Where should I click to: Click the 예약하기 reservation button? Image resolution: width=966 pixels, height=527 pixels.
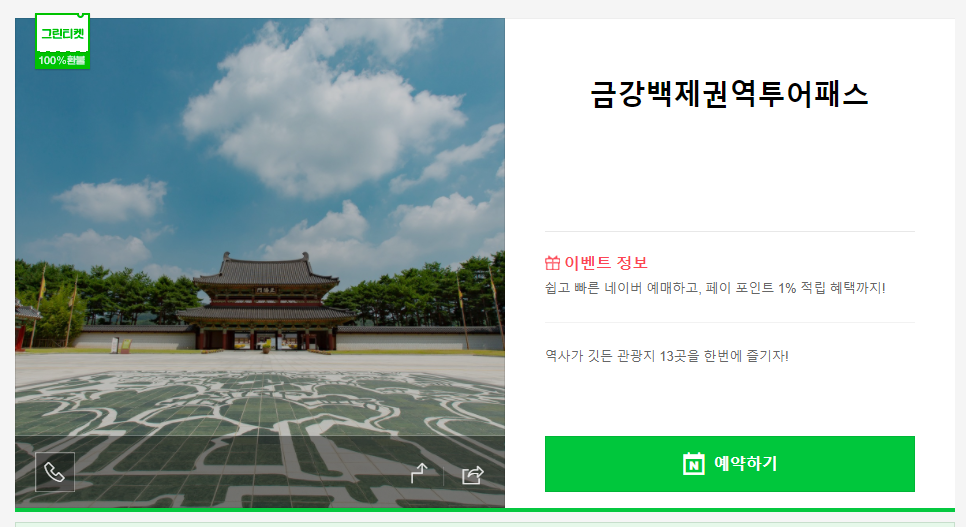point(729,464)
